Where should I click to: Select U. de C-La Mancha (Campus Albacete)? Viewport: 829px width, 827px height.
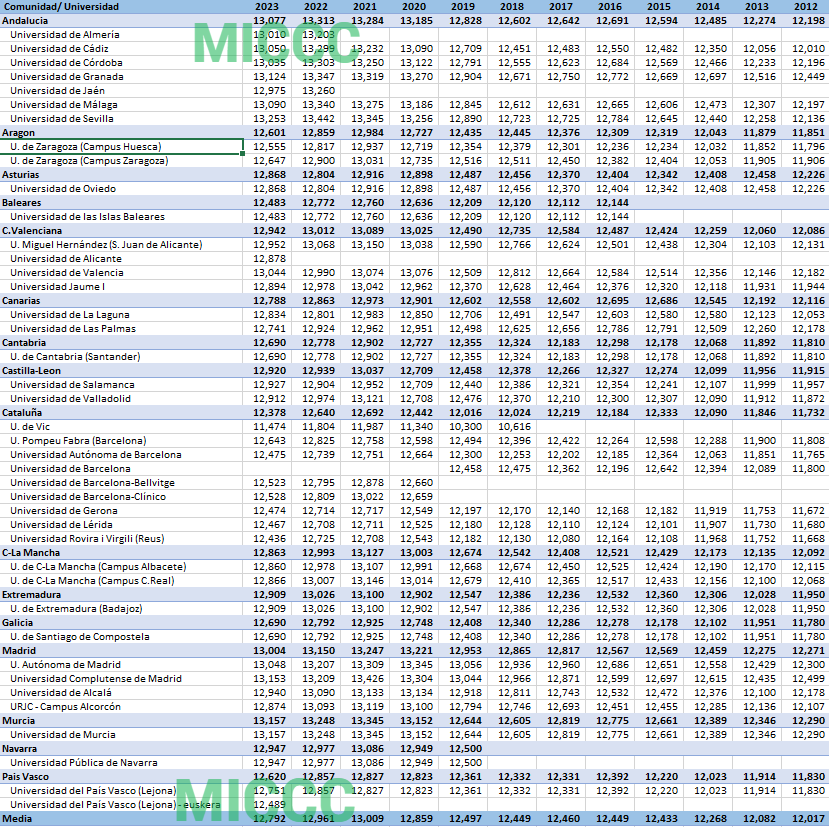coord(98,567)
